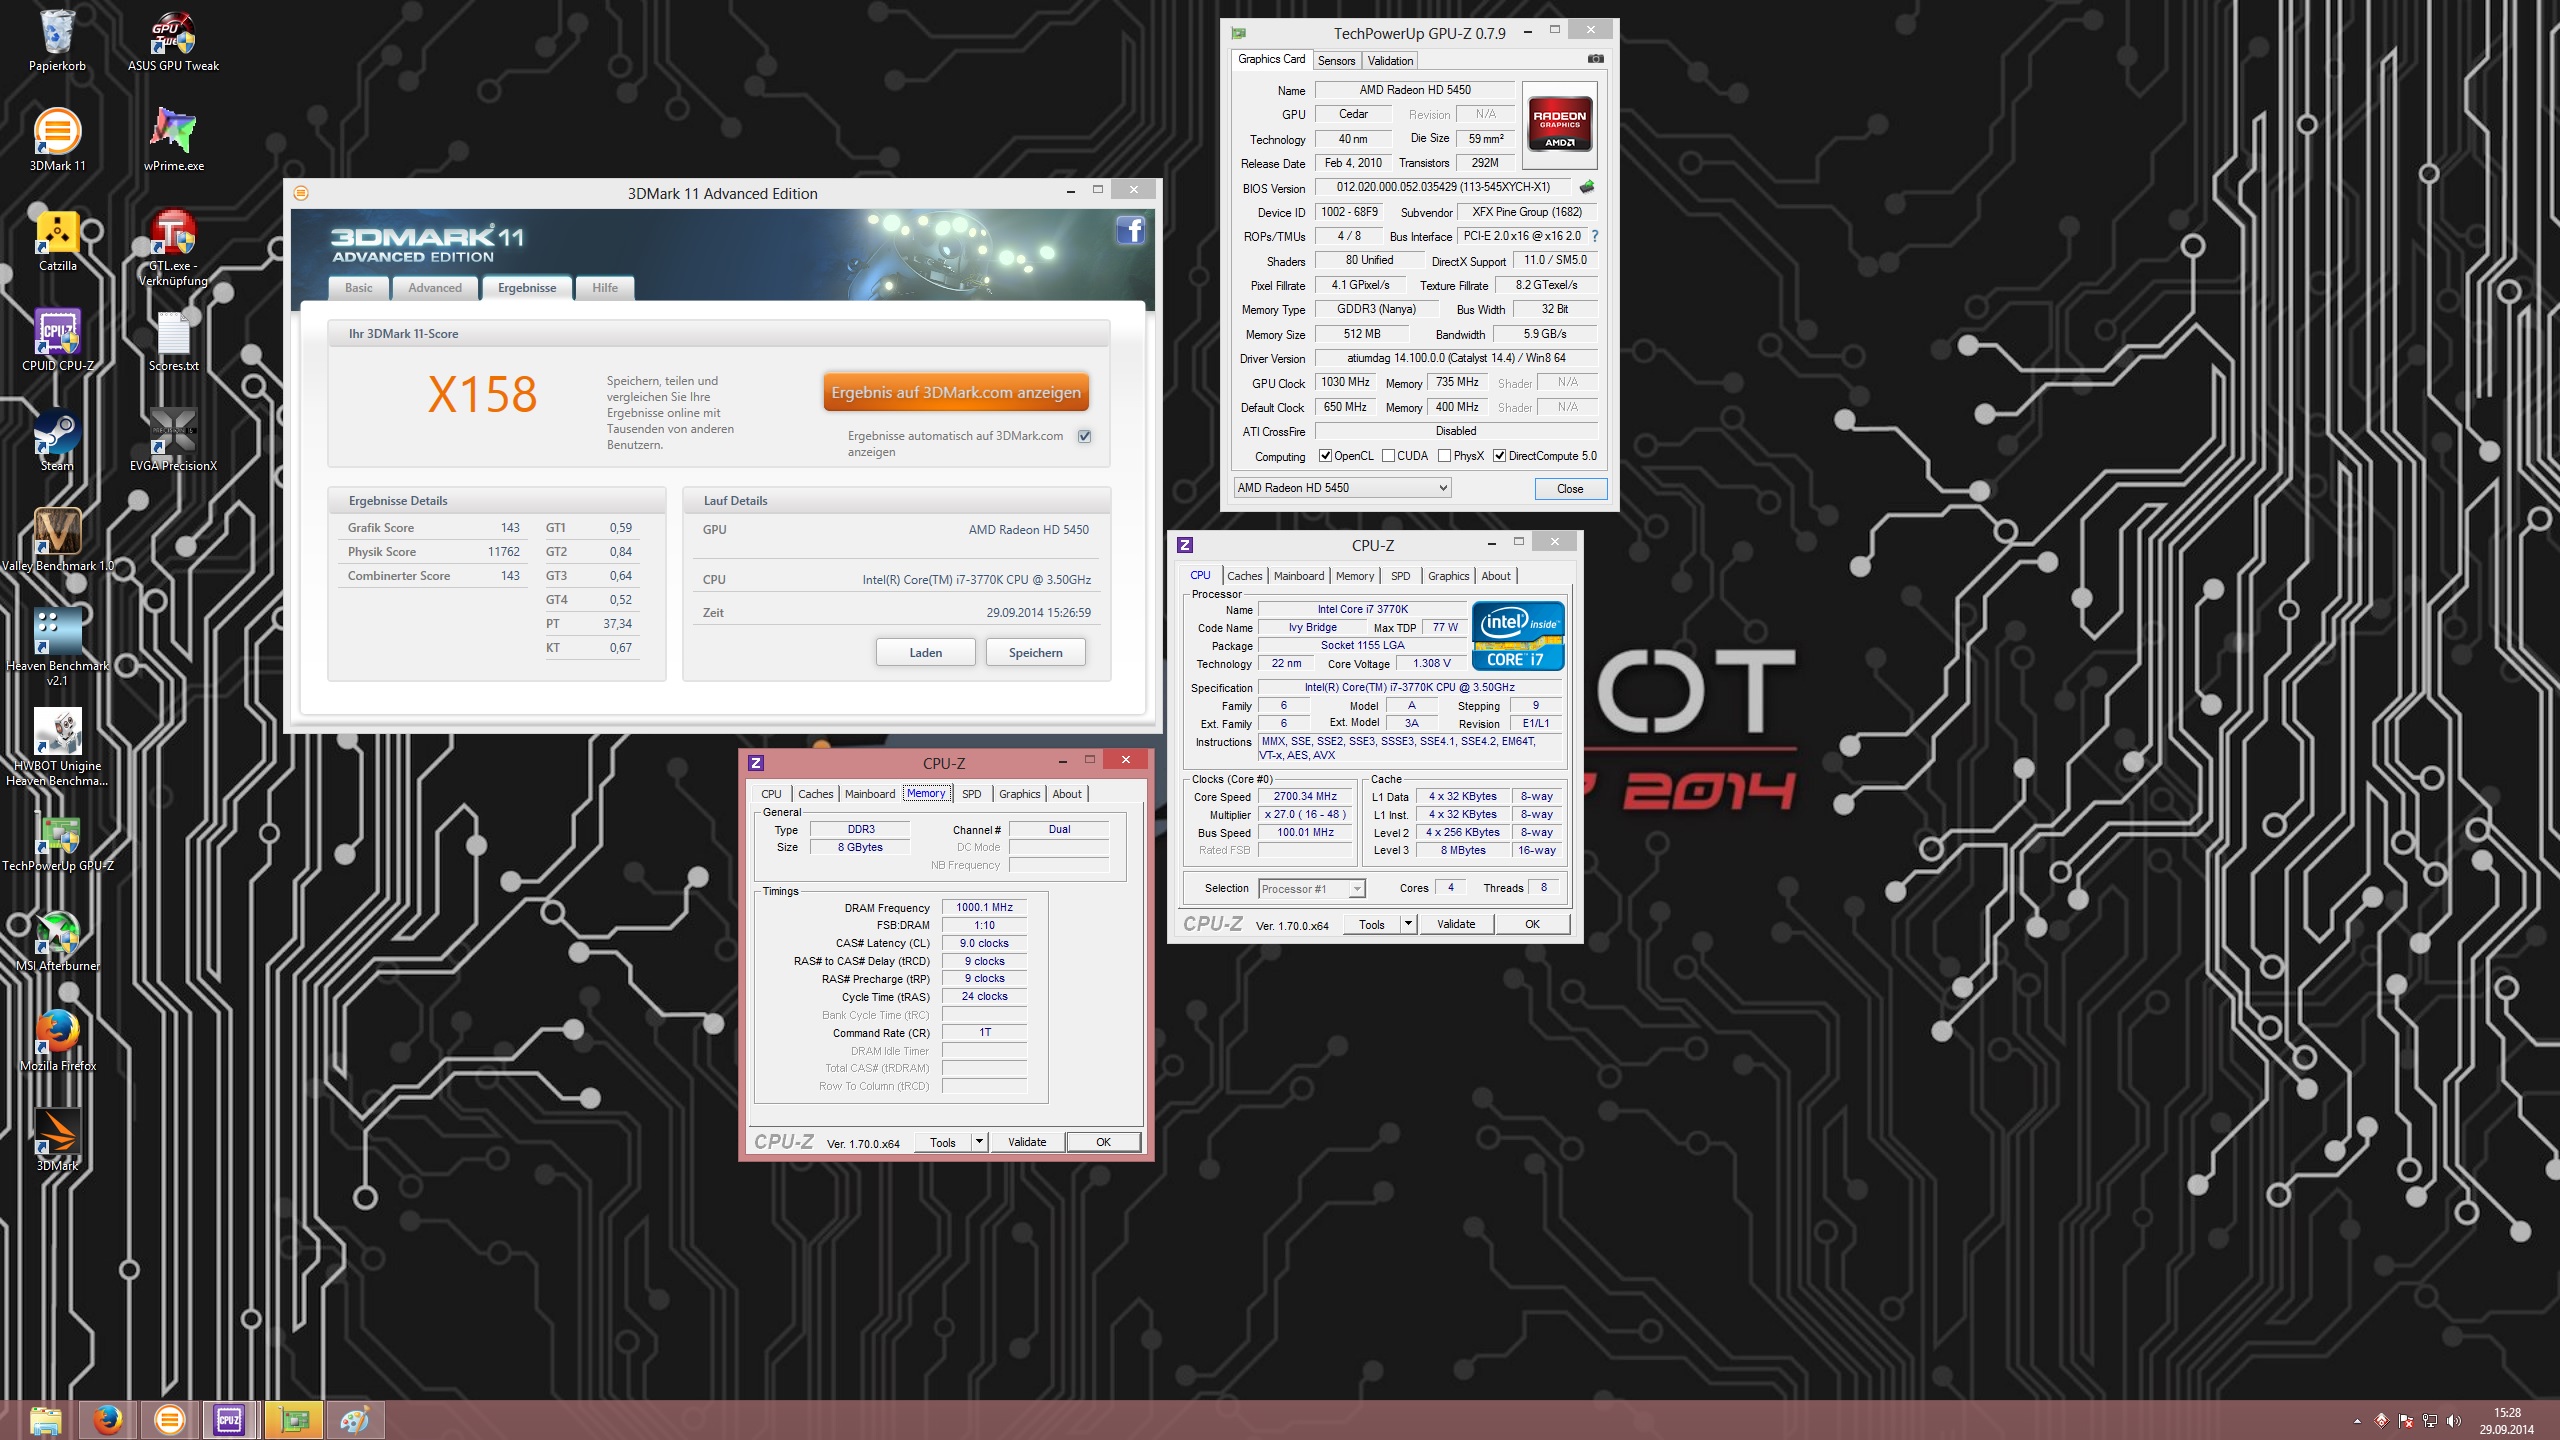
Task: Show hidden system tray icons arrow
Action: 2357,1421
